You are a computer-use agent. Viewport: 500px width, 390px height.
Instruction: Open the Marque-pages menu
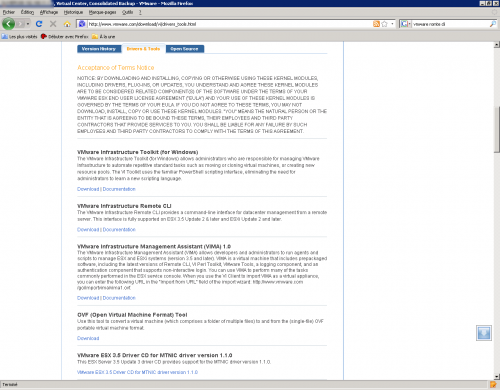click(103, 12)
